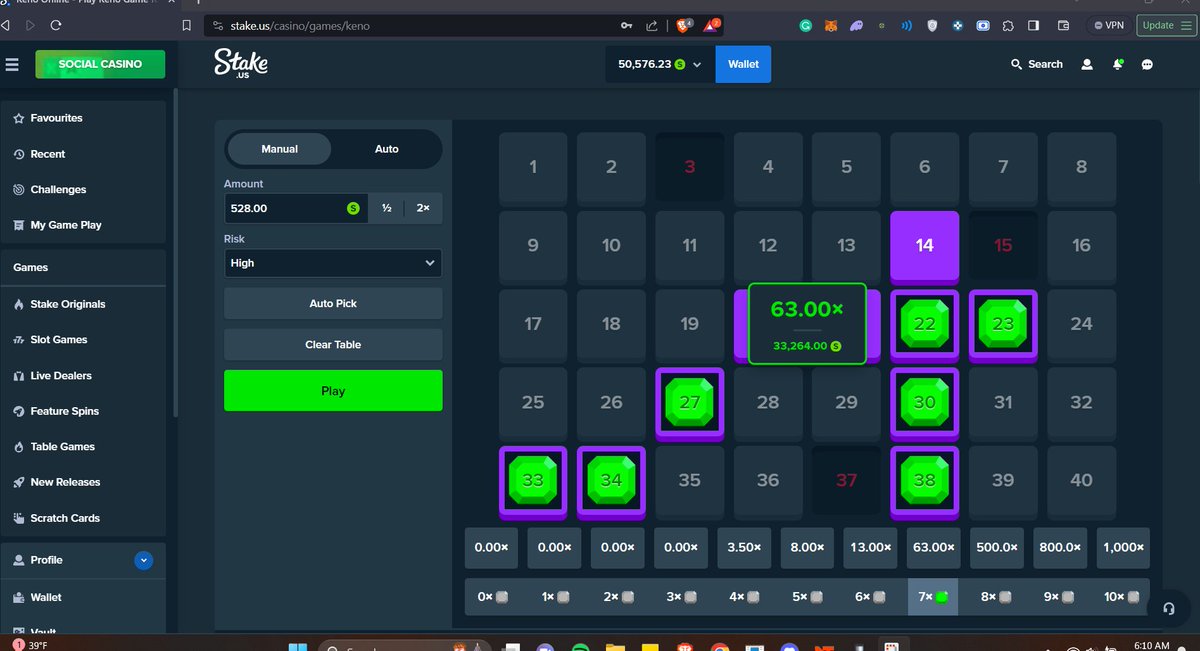
Task: Open the browser extensions puzzle icon
Action: click(1008, 25)
